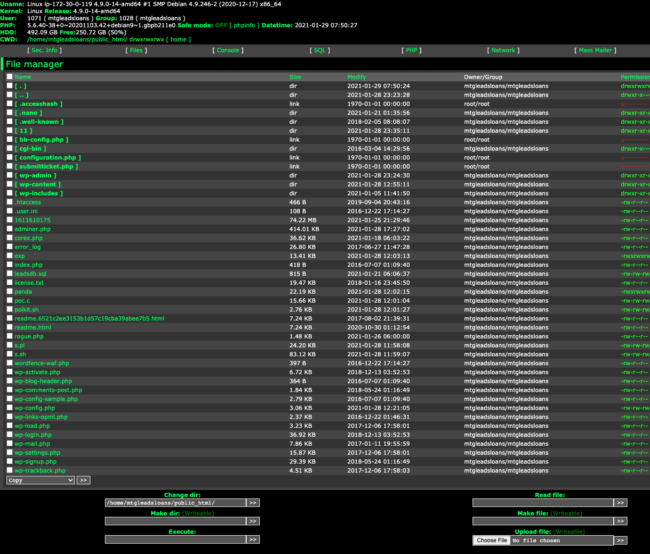Tick the checkbox for leadsdb.sql
Viewport: 650px width, 554px height.
[x=10, y=274]
